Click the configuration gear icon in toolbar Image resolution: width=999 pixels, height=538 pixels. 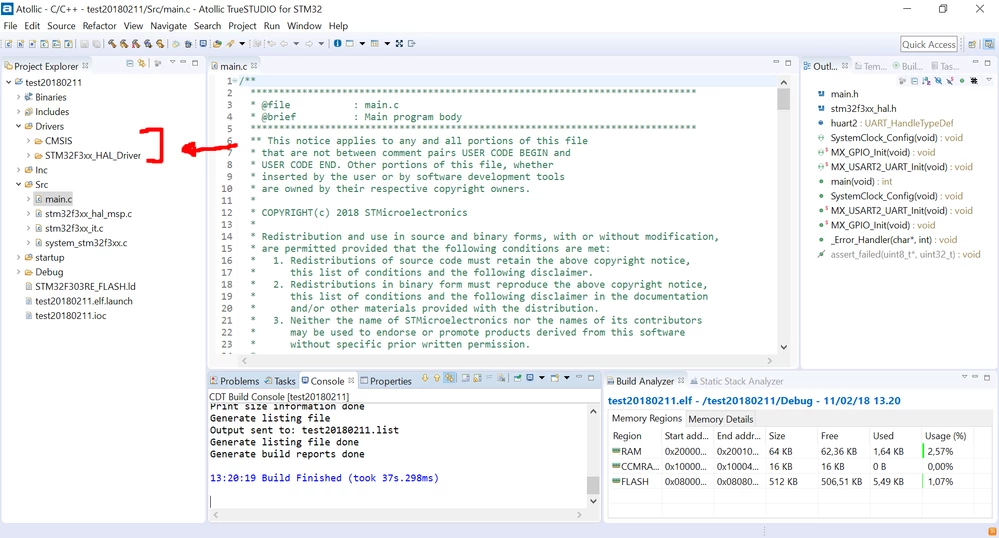(x=176, y=43)
